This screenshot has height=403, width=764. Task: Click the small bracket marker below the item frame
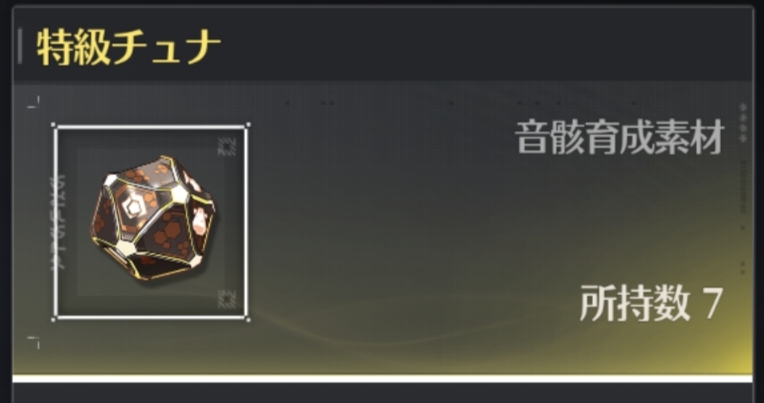[x=34, y=342]
